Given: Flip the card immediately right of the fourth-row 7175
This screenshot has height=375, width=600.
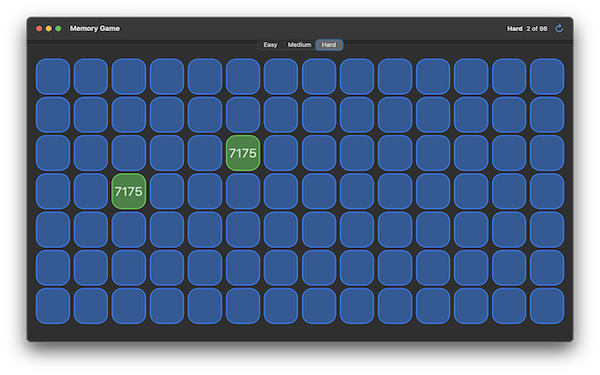Looking at the screenshot, I should 167,191.
